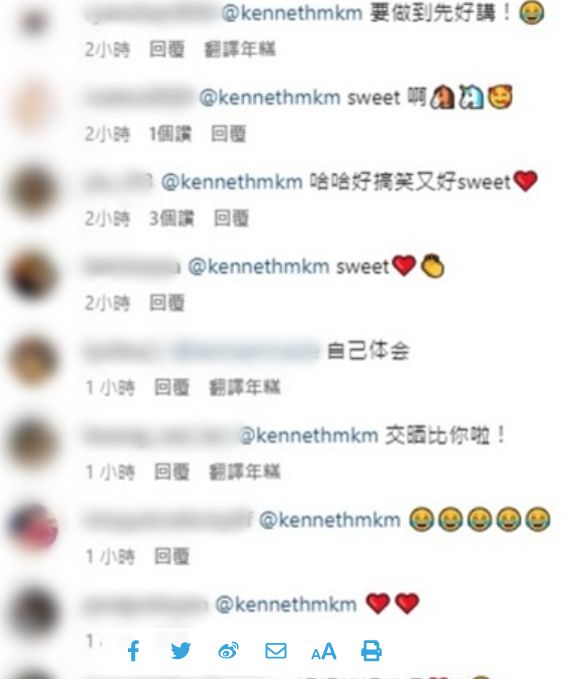Click 回覆 under the 自己体会 comment
Screen dimensions: 574x679
tap(172, 387)
